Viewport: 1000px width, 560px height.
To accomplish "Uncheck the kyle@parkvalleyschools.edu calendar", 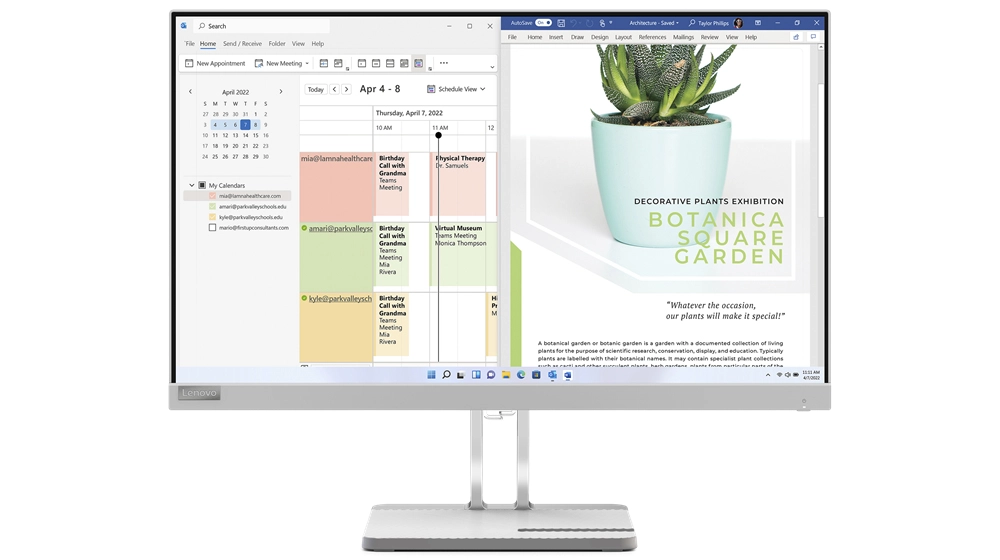I will pos(212,217).
